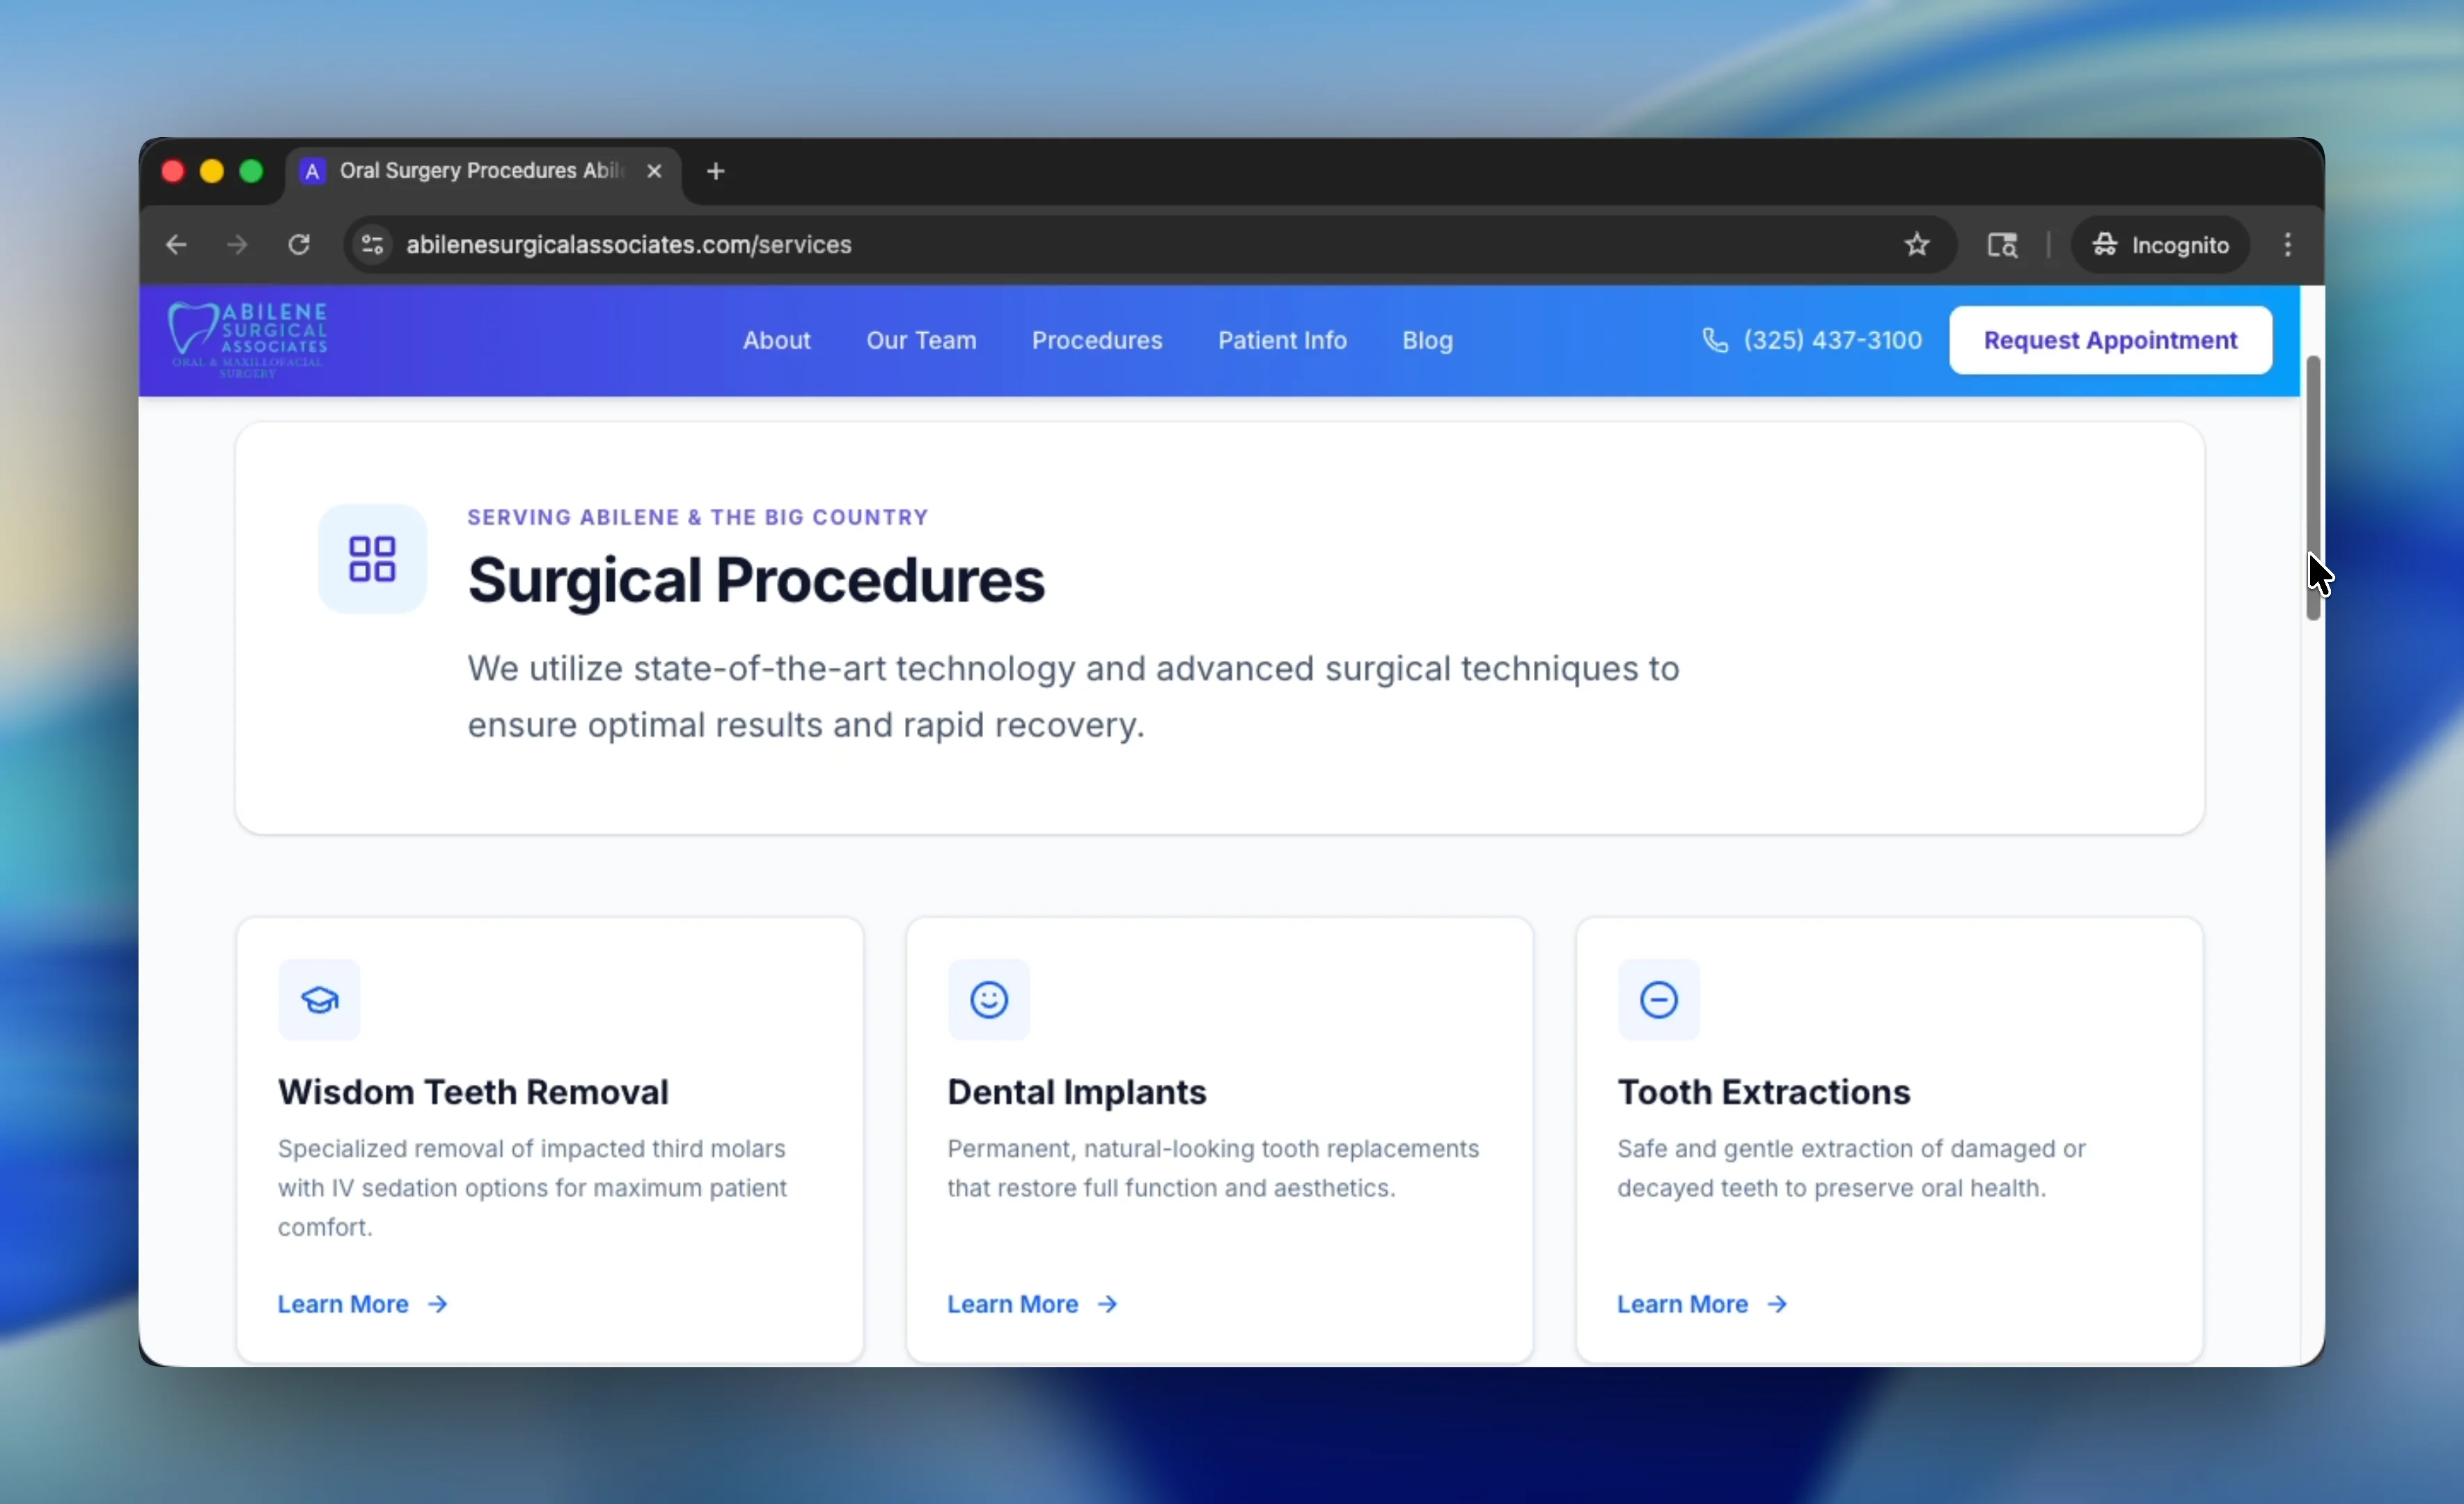Open a new tab with plus icon
The width and height of the screenshot is (2464, 1504).
(x=715, y=171)
